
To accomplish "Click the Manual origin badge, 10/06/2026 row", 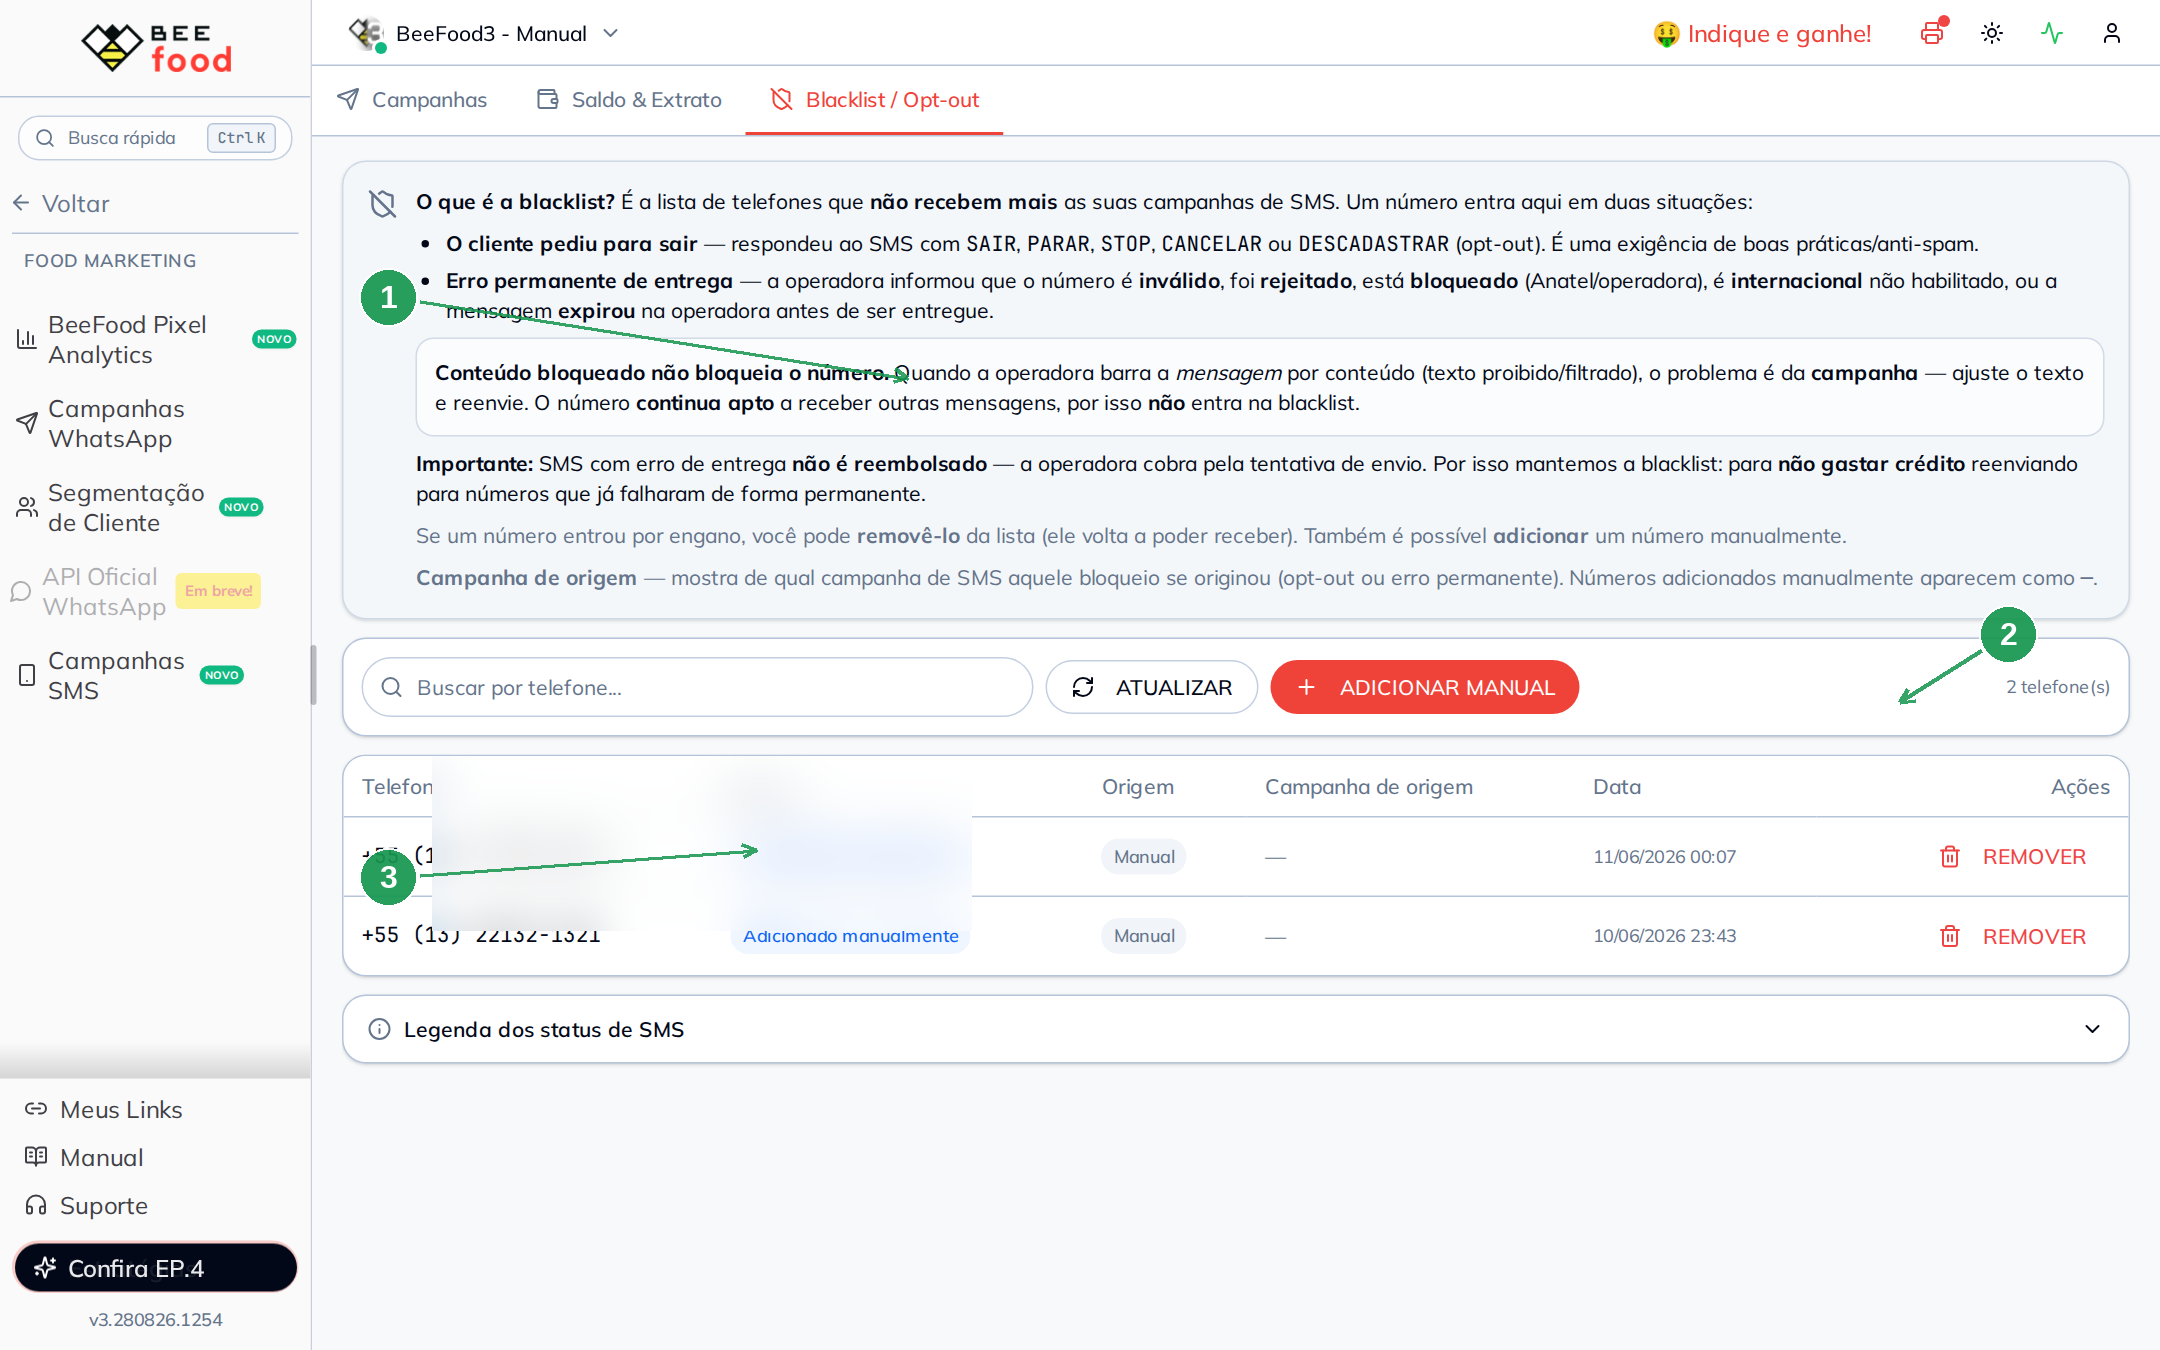I will click(x=1144, y=936).
